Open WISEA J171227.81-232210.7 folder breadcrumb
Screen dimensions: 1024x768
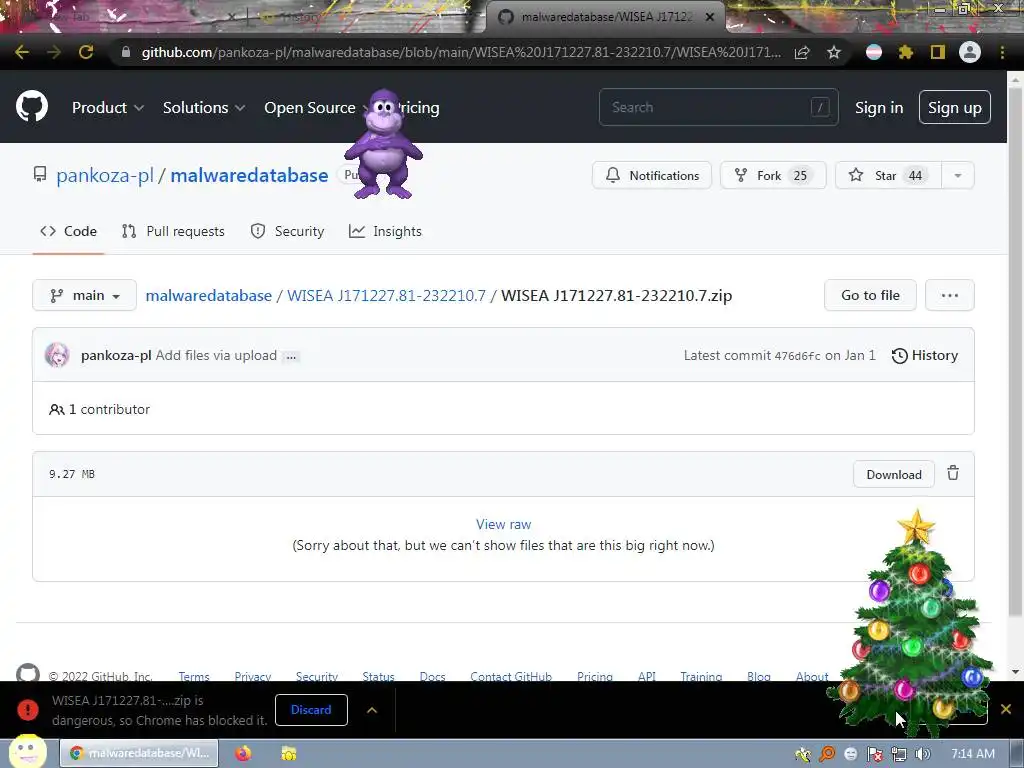pos(387,296)
